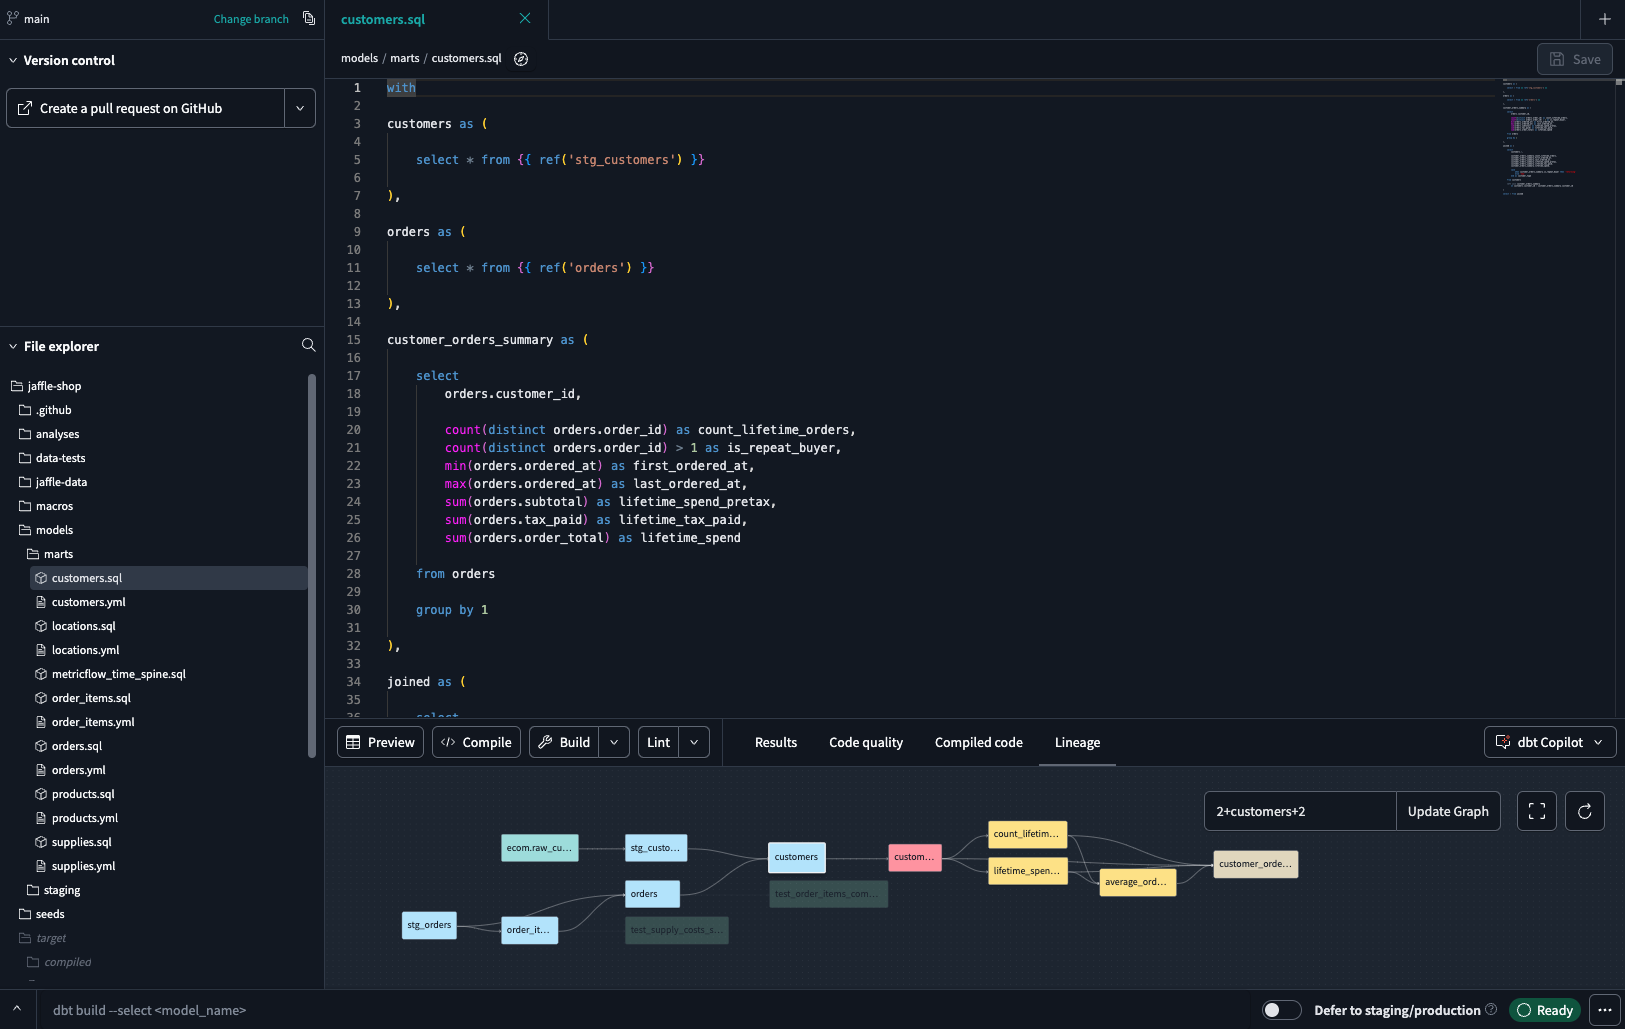Copy the branch name using the copy icon
1625x1029 pixels.
(307, 18)
